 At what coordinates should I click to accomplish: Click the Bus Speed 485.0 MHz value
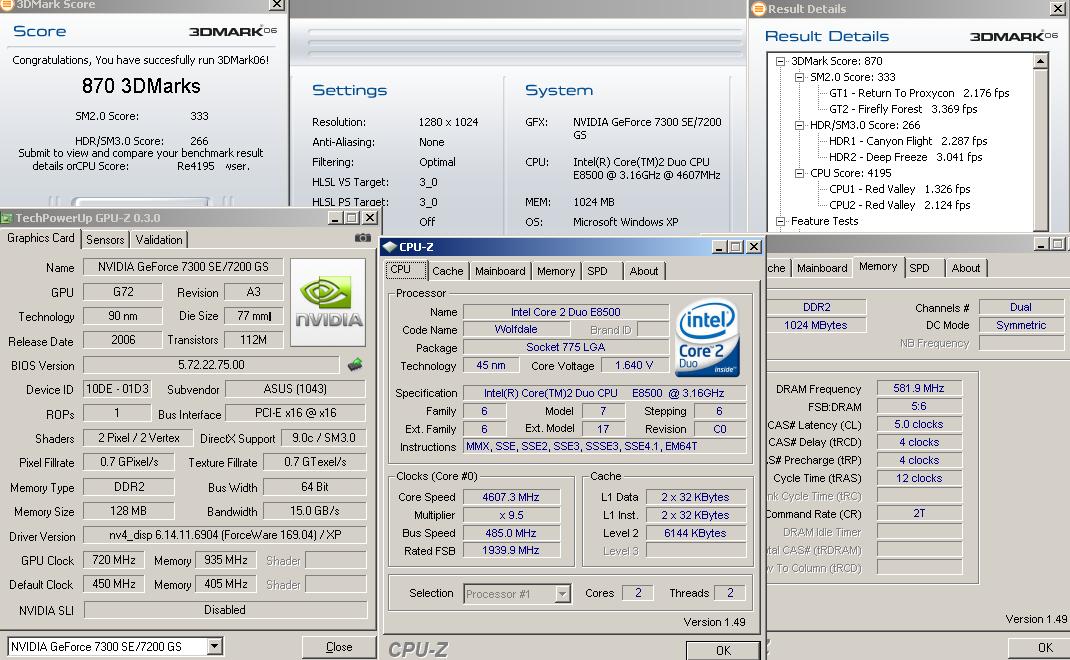[x=510, y=533]
